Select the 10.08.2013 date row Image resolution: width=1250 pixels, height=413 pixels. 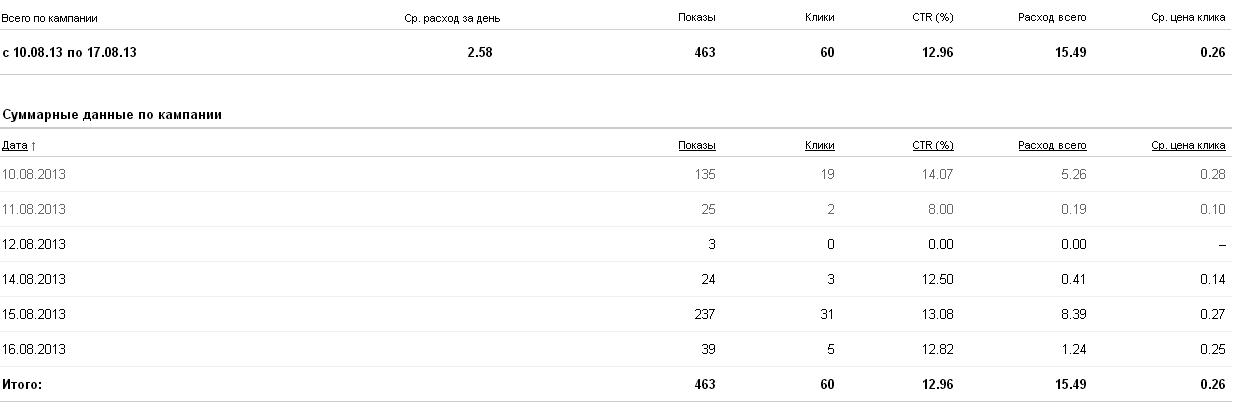[x=34, y=175]
